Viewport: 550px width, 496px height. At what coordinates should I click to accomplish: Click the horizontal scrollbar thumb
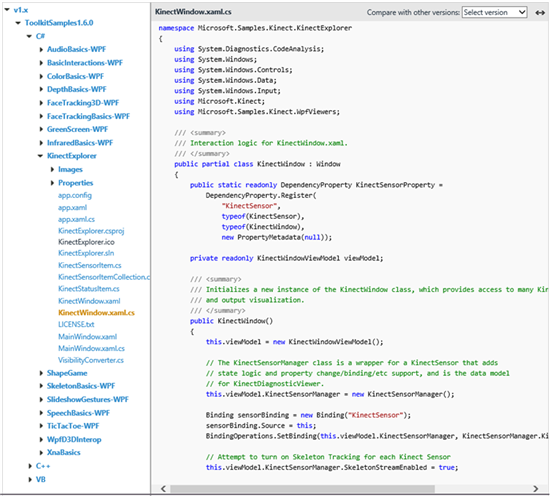pos(302,489)
